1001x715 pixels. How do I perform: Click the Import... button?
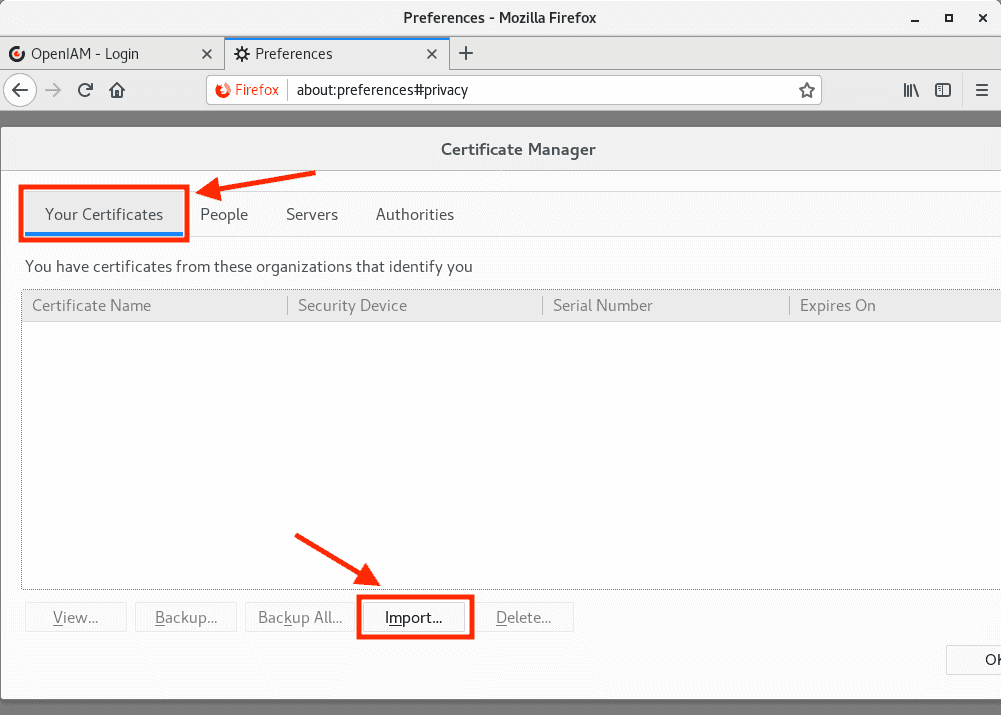tap(414, 618)
